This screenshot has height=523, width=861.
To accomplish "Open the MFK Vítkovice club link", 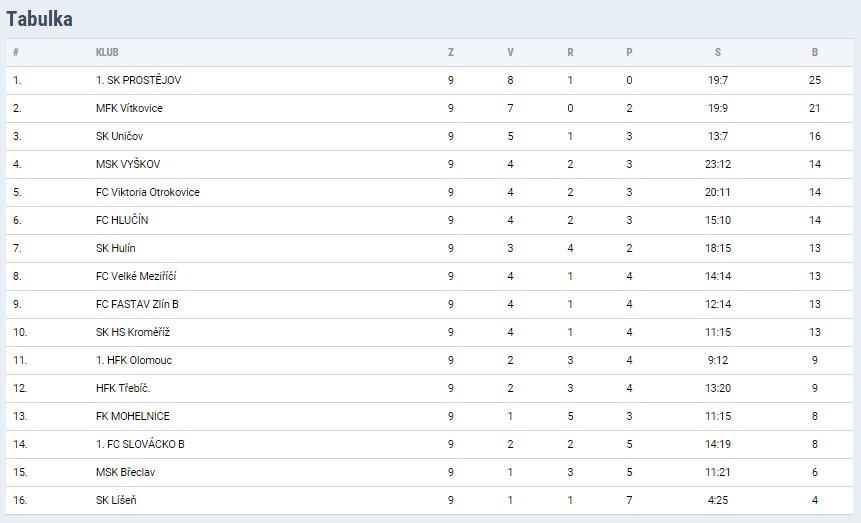I will click(x=129, y=108).
